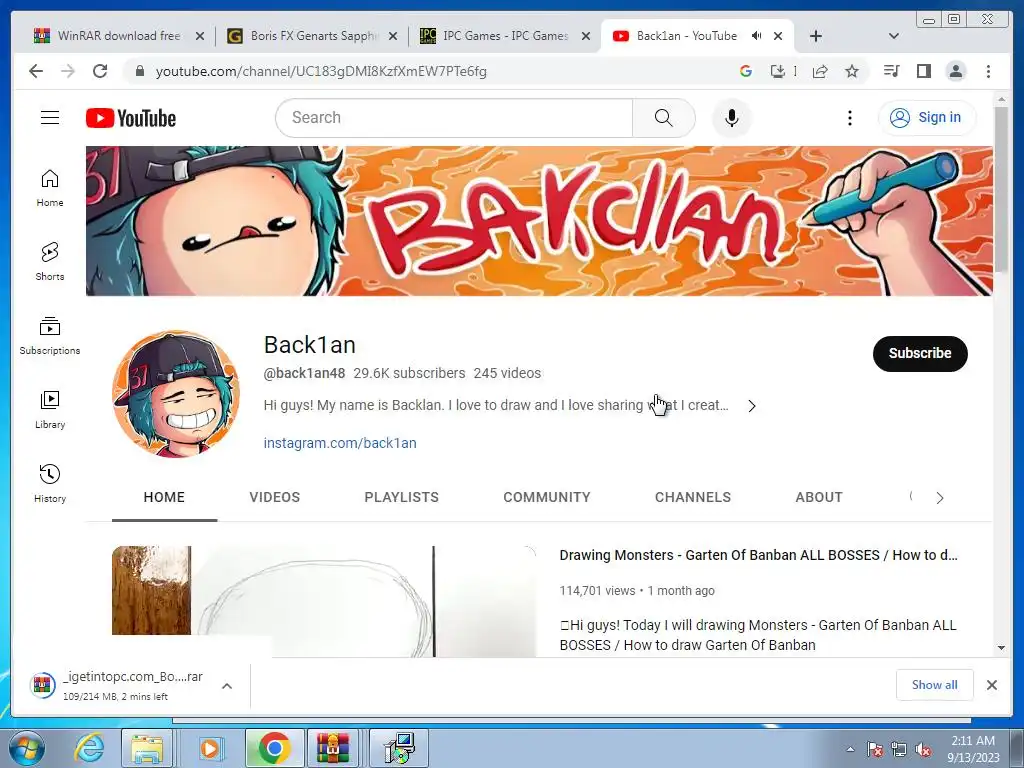The image size is (1024, 768).
Task: Open YouTube settings three-dot menu
Action: 850,118
